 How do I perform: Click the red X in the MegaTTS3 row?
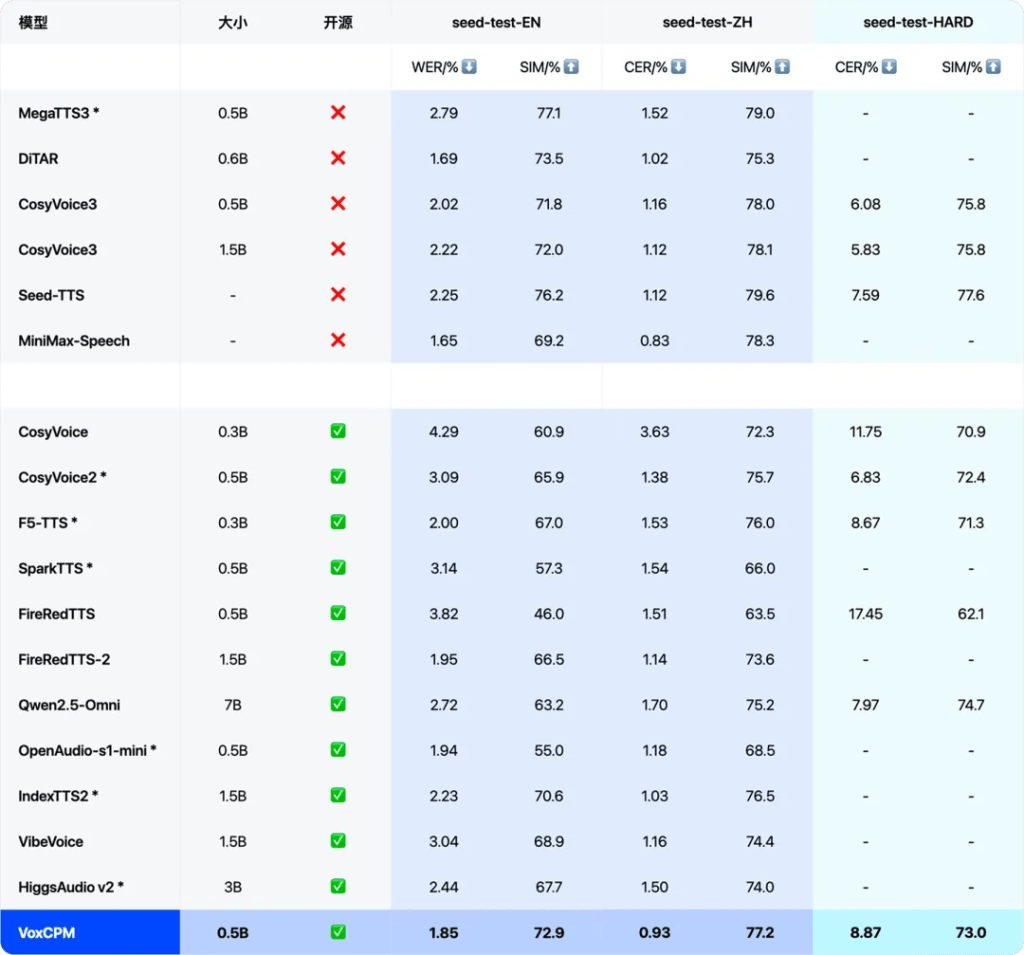tap(338, 113)
